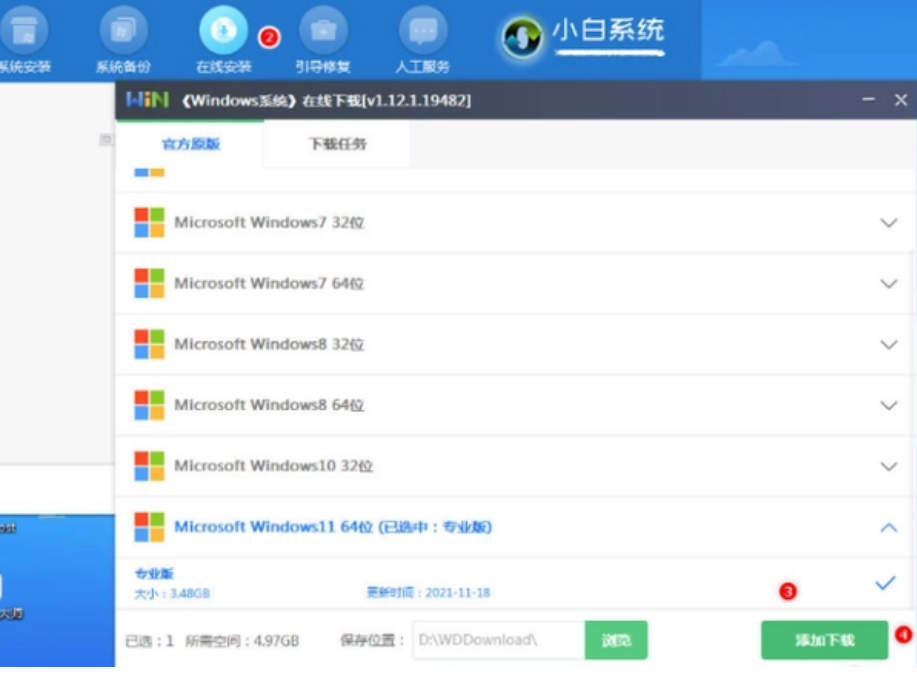Image resolution: width=917 pixels, height=676 pixels.
Task: Collapse Microsoft Windows11 64位 chevron
Action: tap(889, 527)
